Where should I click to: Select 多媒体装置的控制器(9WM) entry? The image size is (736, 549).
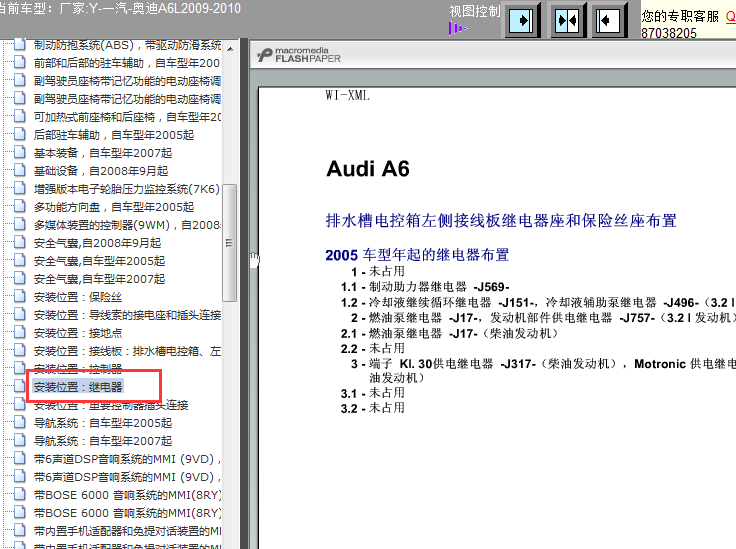pyautogui.click(x=127, y=225)
